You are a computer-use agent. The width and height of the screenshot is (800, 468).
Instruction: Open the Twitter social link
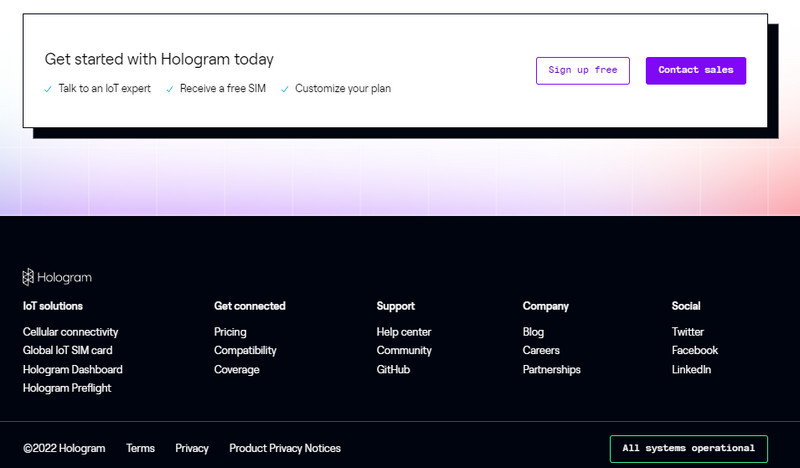pos(687,332)
